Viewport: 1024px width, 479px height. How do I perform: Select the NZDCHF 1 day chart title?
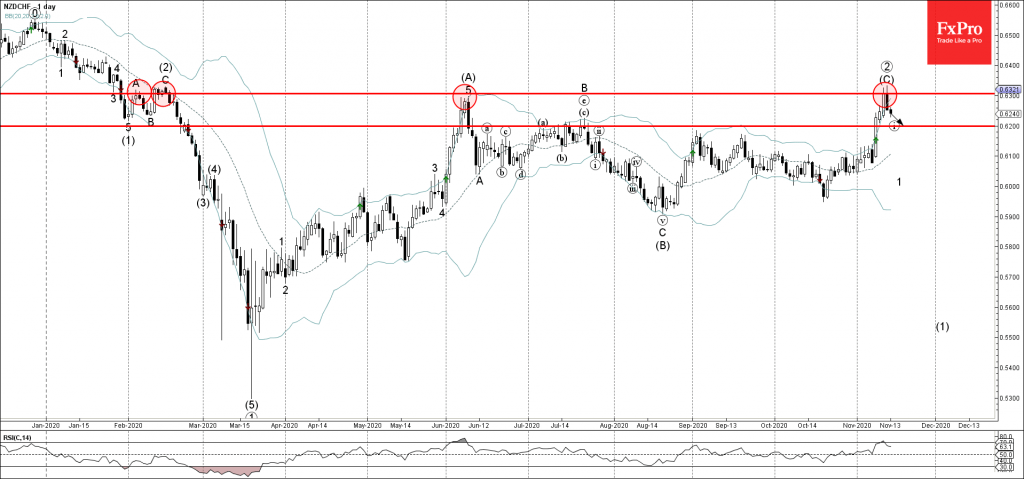coord(29,5)
